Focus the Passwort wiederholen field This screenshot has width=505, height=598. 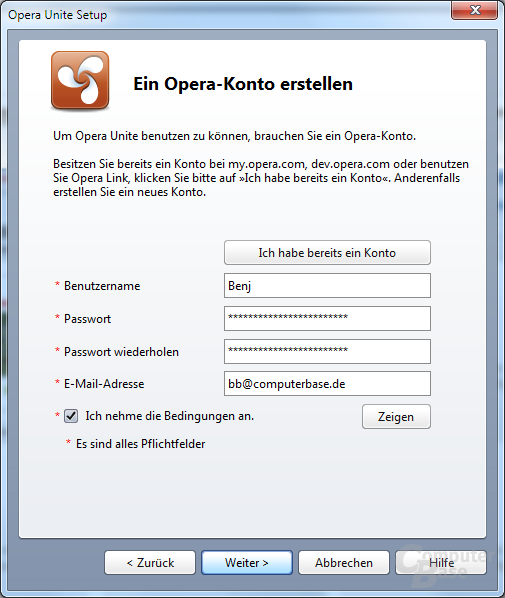click(327, 351)
